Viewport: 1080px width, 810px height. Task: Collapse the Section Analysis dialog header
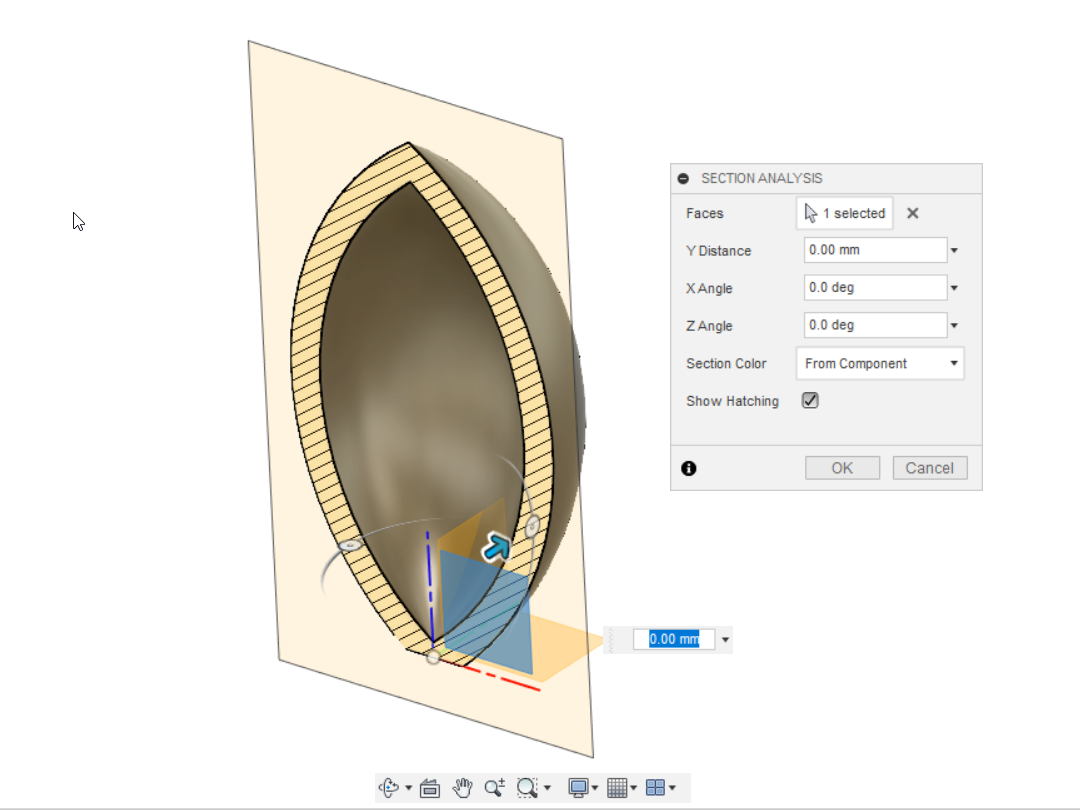tap(683, 178)
